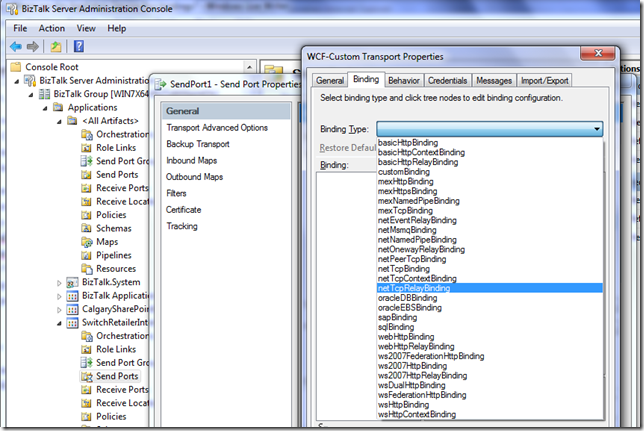Image resolution: width=644 pixels, height=431 pixels.
Task: Choose customBinding from the binding list
Action: pyautogui.click(x=490, y=172)
